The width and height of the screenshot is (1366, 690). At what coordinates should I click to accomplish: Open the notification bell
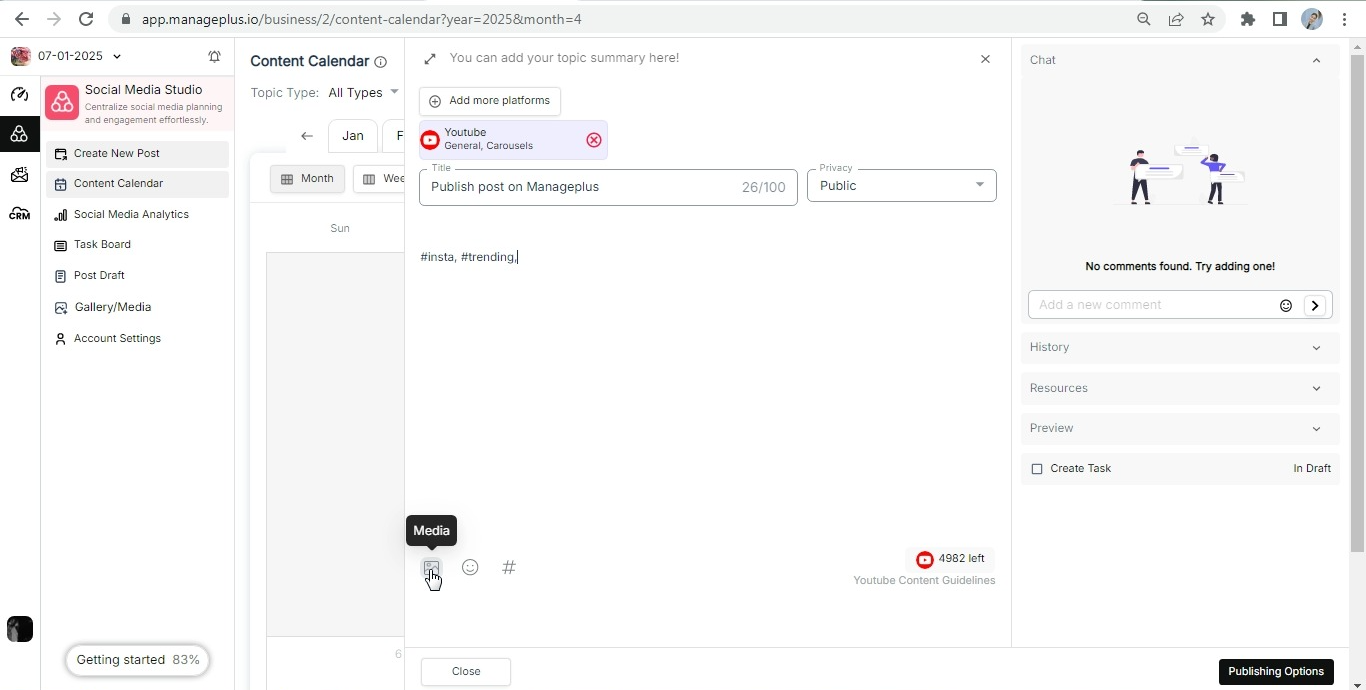tap(214, 57)
